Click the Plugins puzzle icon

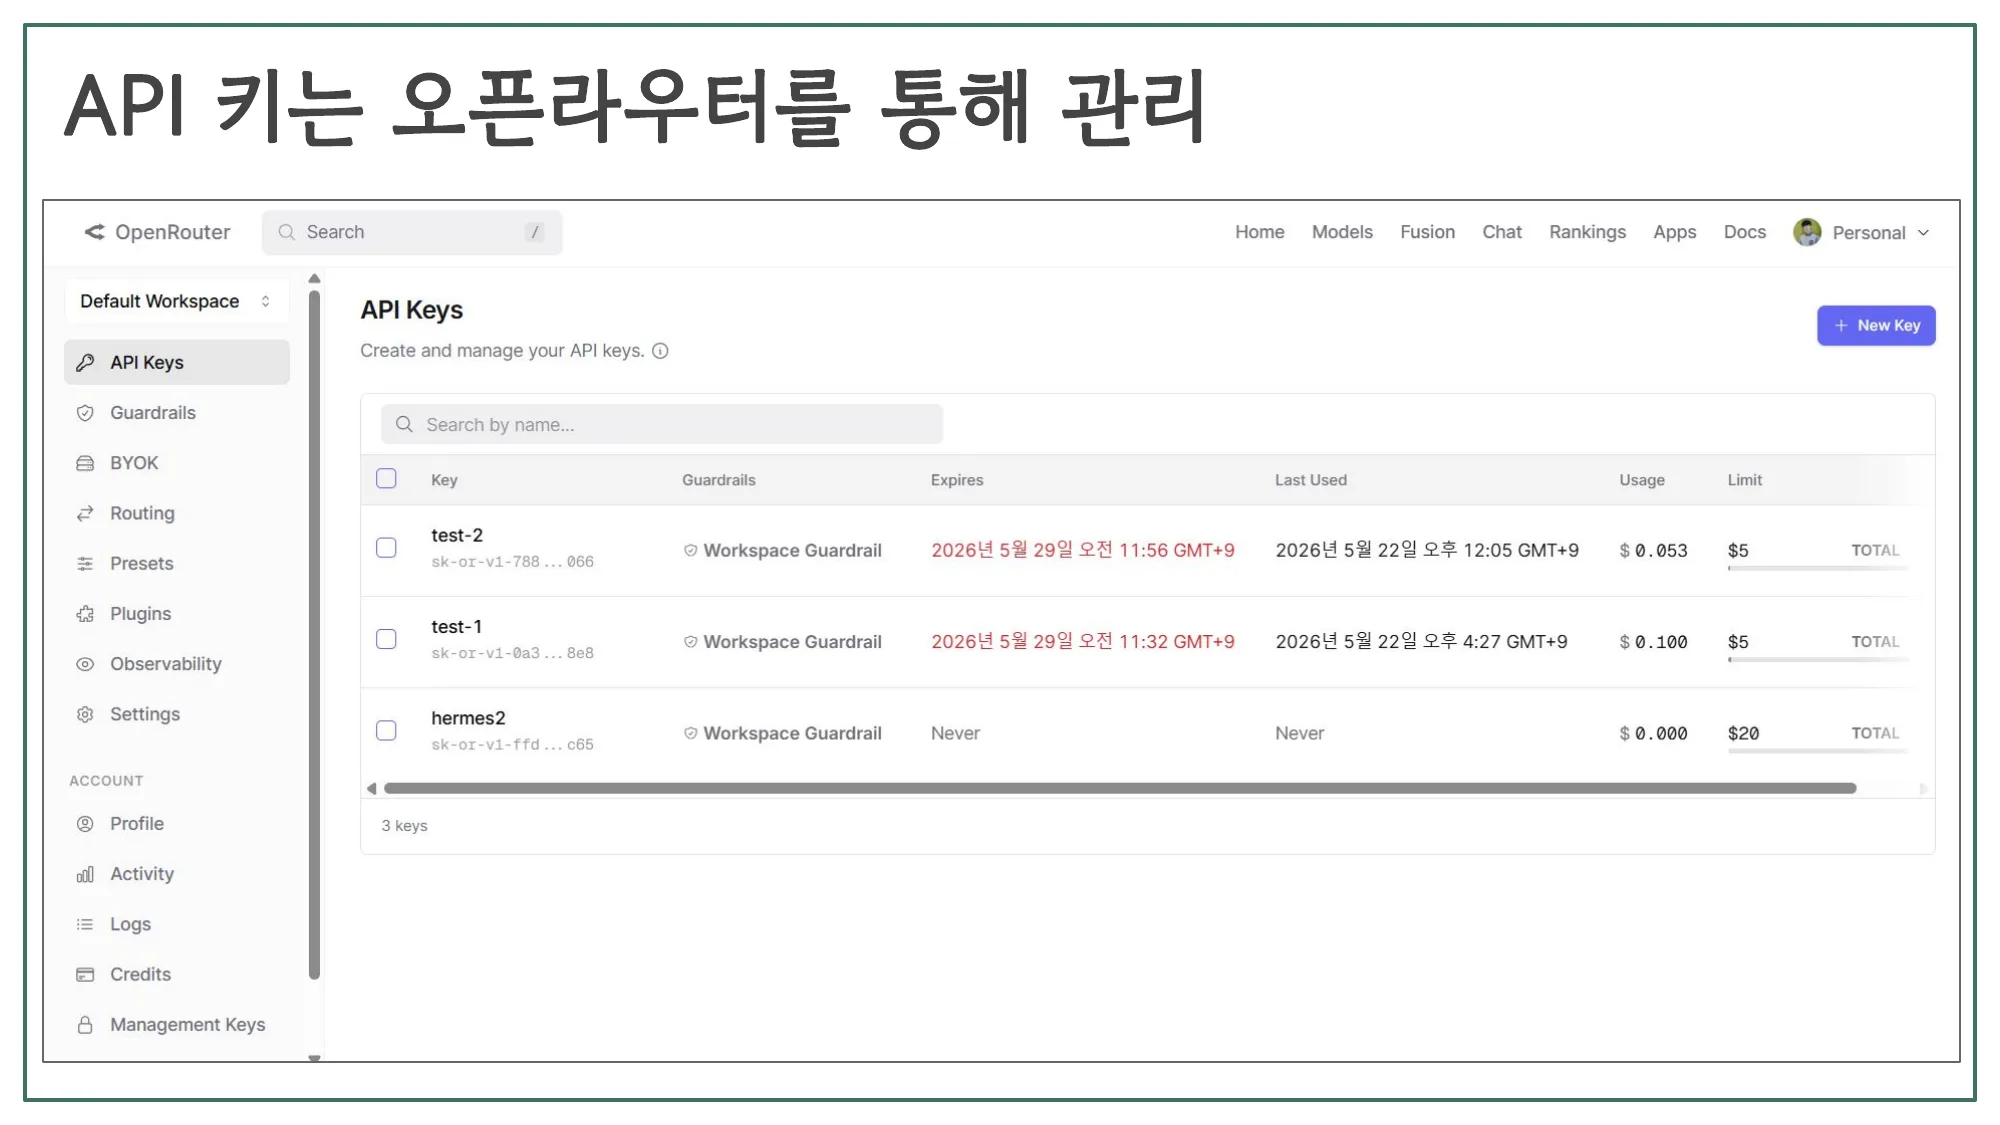pos(85,614)
